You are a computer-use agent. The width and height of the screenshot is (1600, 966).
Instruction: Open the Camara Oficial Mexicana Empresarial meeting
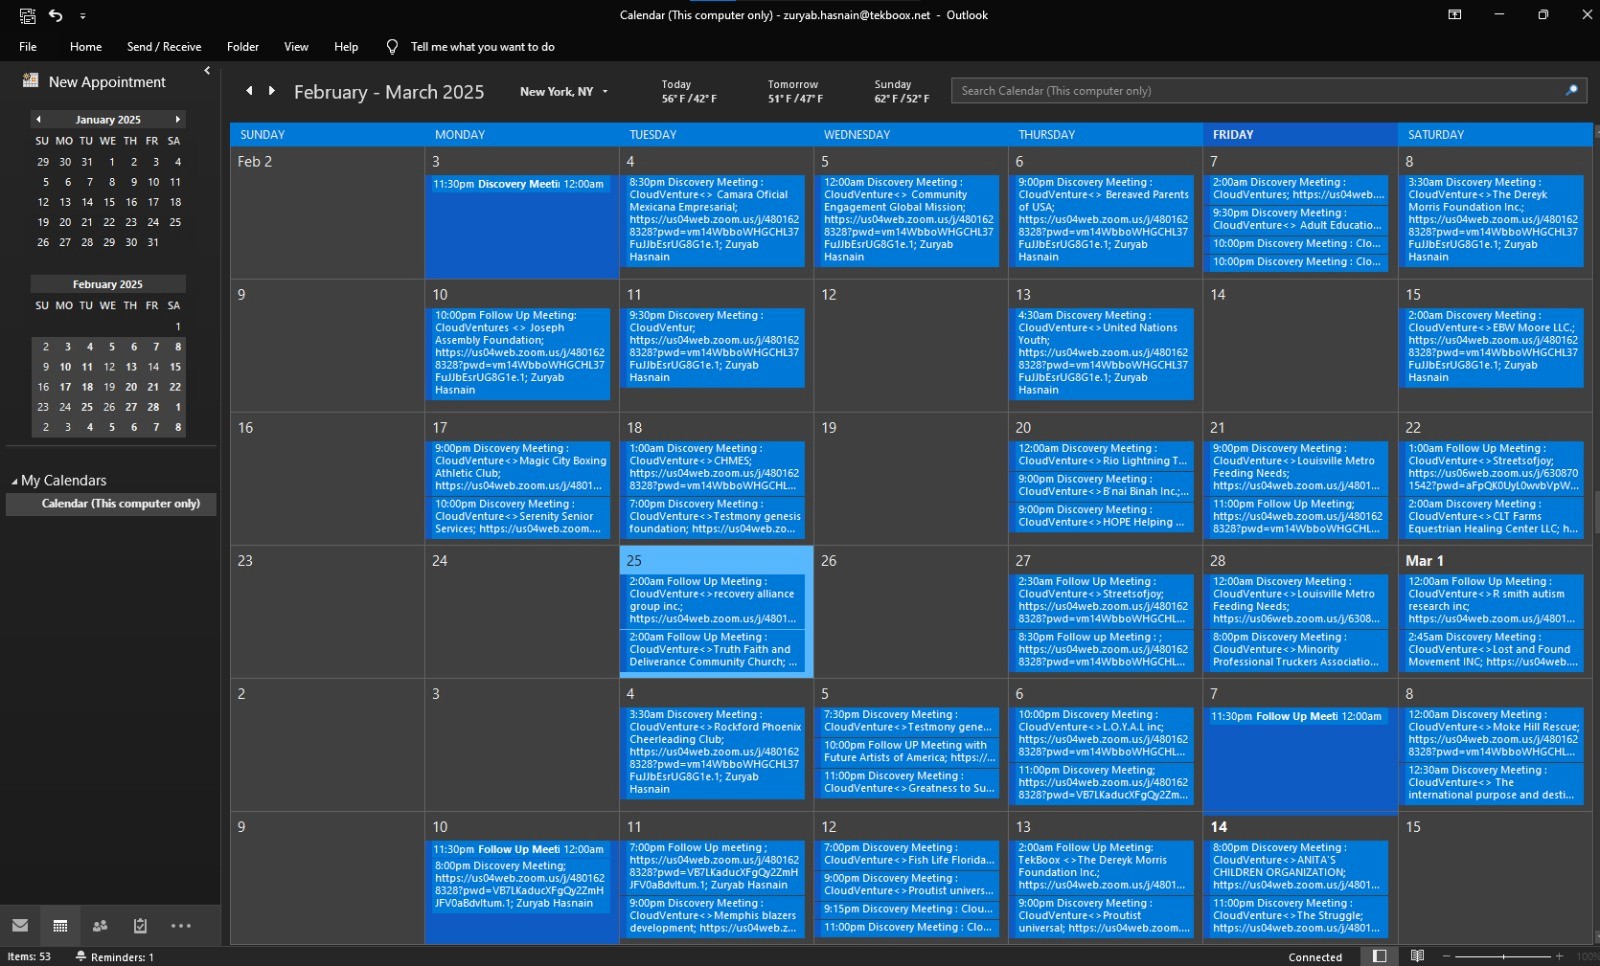(714, 220)
